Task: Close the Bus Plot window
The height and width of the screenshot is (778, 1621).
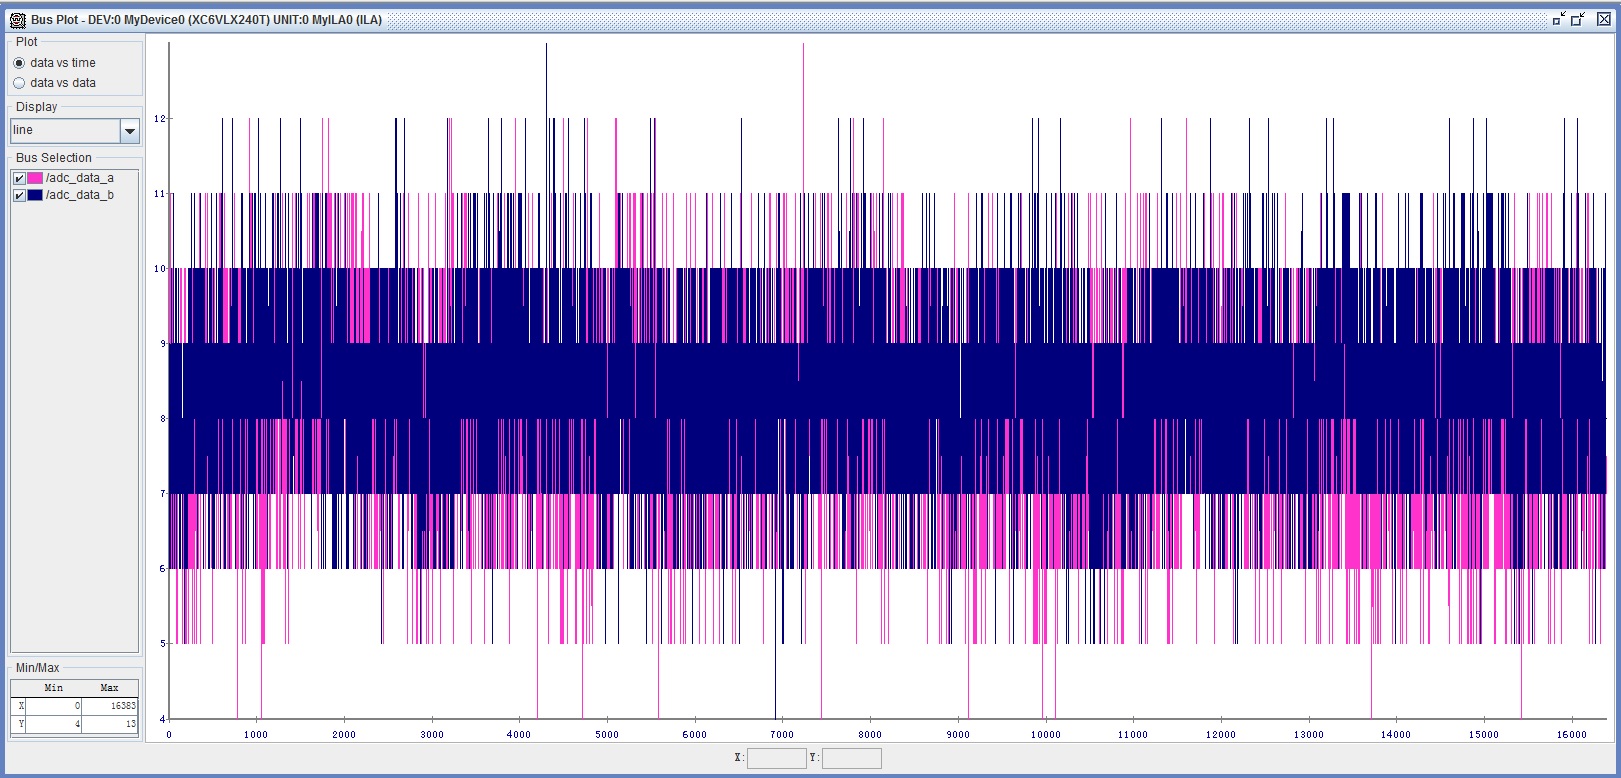Action: pyautogui.click(x=1603, y=19)
